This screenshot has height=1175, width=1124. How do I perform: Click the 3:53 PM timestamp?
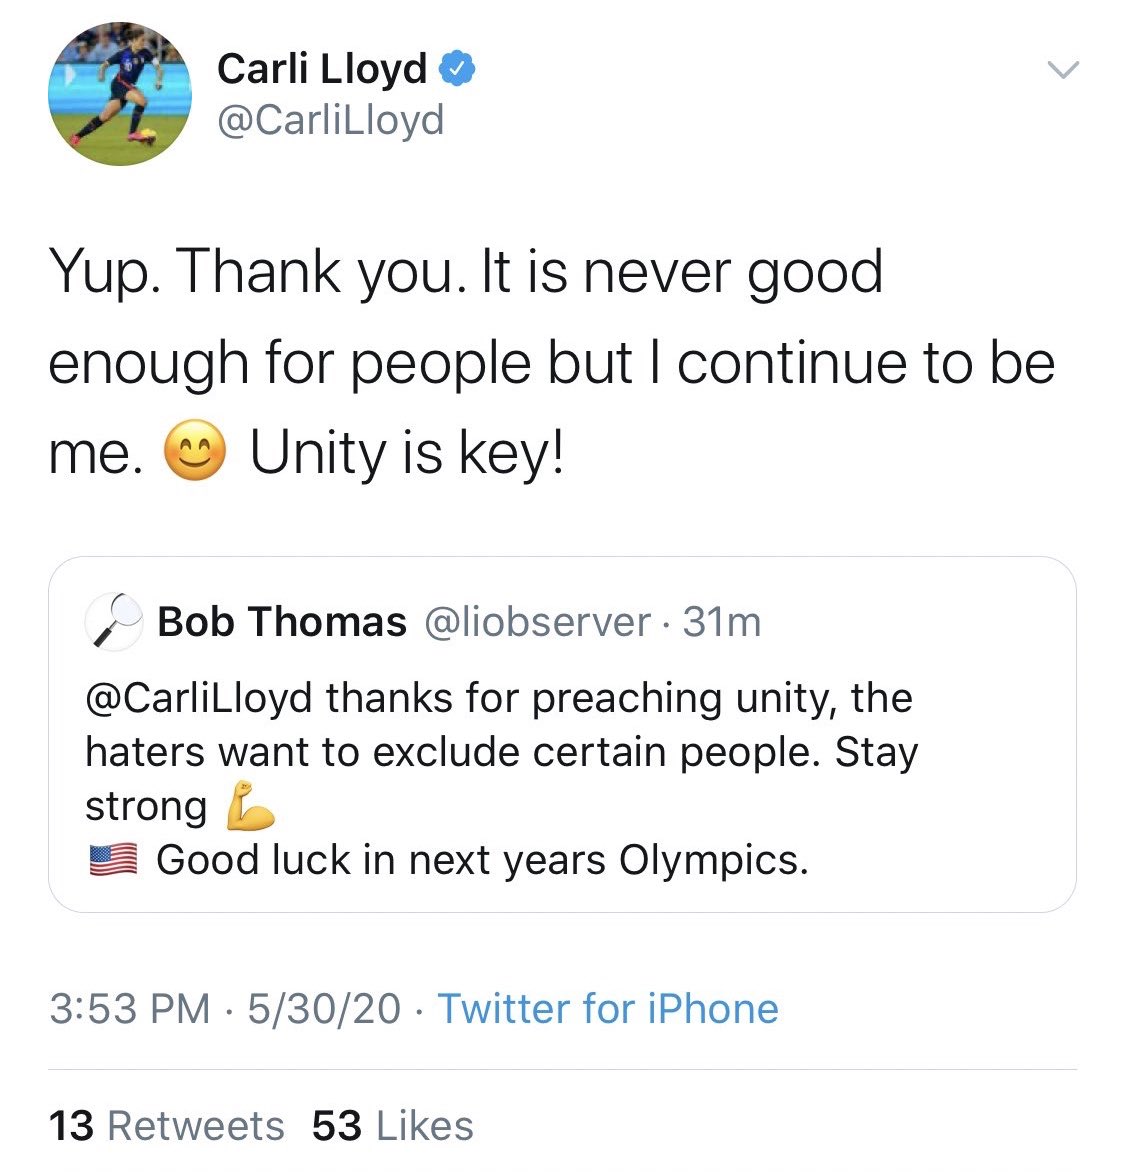129,1009
